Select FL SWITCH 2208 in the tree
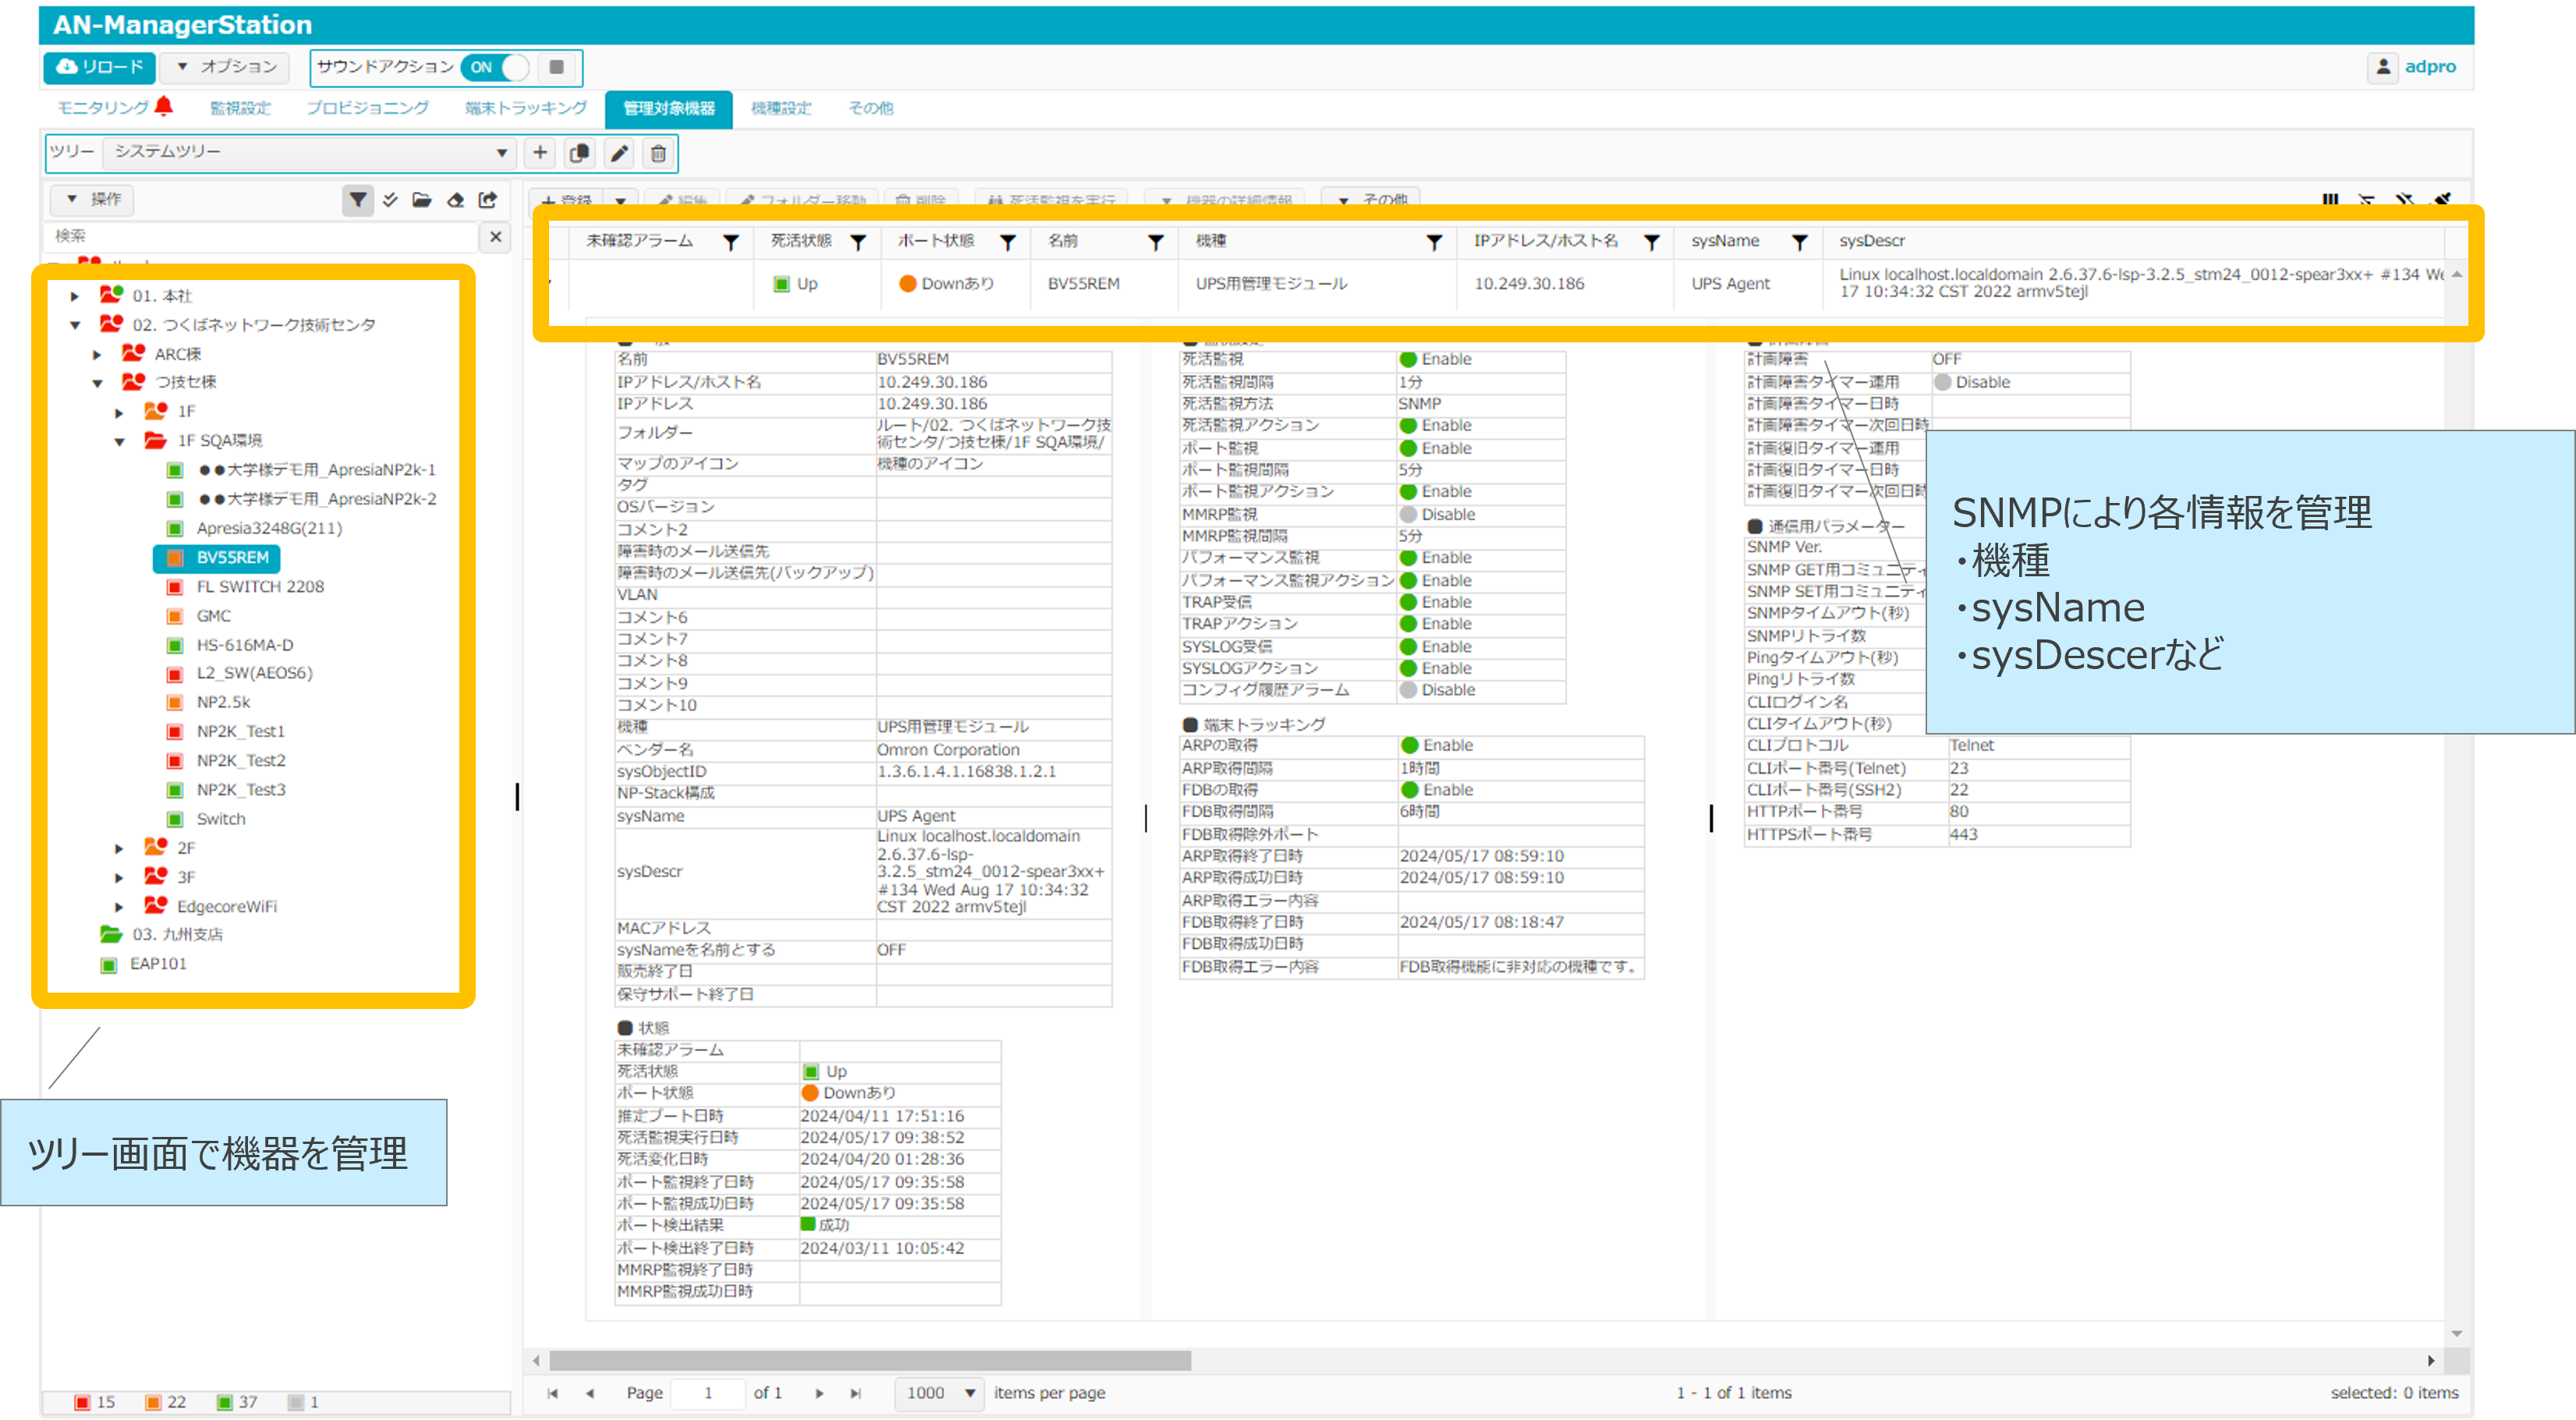Screen dimensions: 2576x1420 pos(260,587)
